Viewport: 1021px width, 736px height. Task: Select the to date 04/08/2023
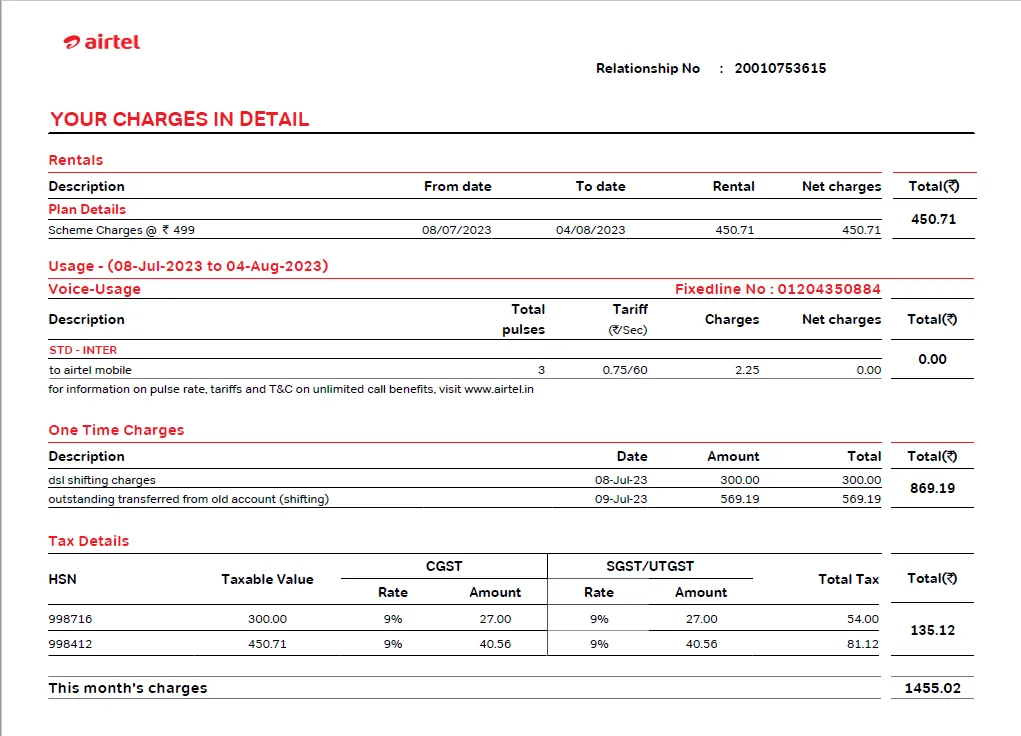coord(590,230)
